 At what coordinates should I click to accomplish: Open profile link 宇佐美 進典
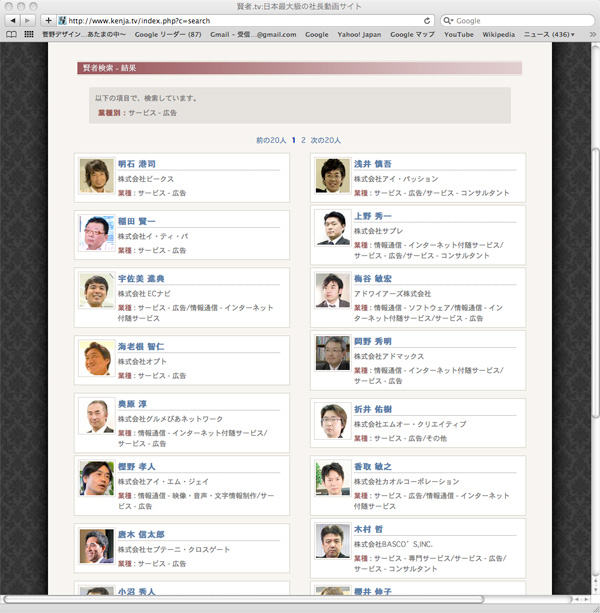(x=141, y=279)
